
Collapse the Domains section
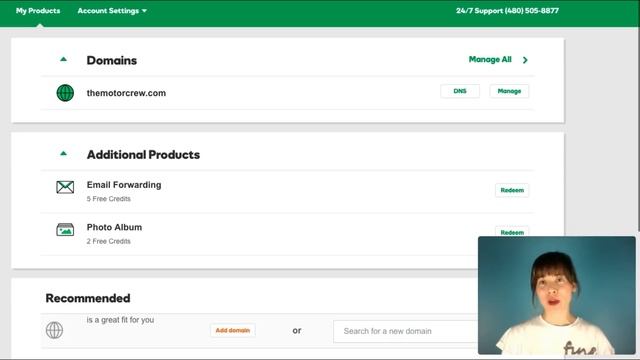coord(63,59)
